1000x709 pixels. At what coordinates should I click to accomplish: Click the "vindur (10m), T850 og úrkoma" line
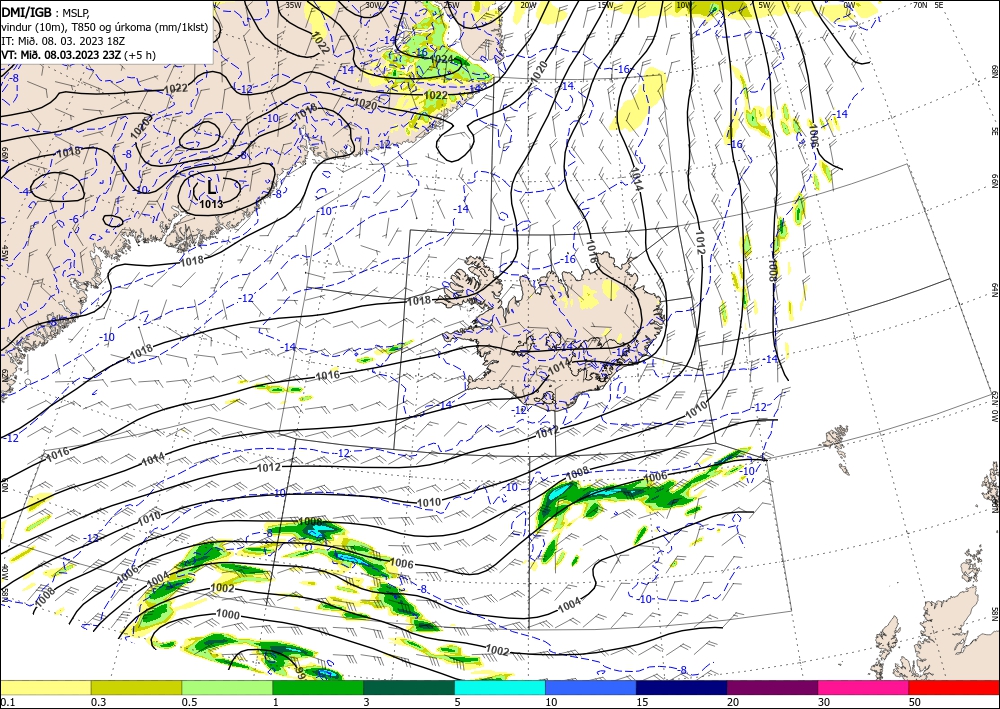(x=105, y=26)
